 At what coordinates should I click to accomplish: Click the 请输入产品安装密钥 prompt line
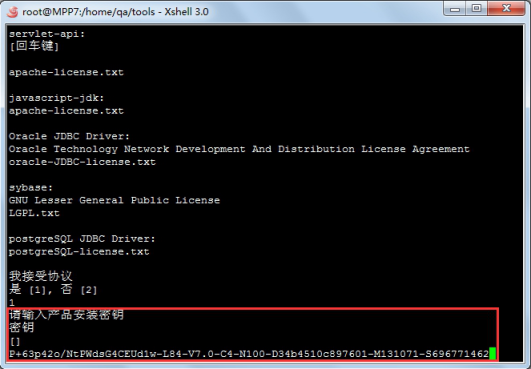[66, 315]
